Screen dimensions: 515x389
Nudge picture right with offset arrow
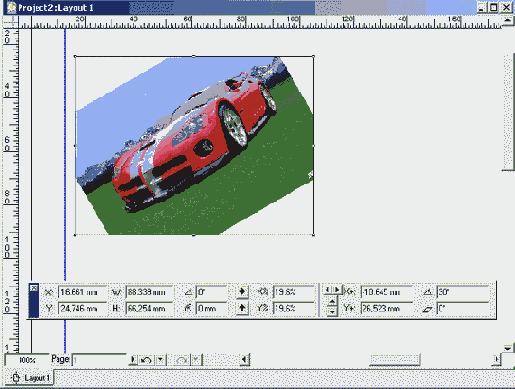[337, 290]
